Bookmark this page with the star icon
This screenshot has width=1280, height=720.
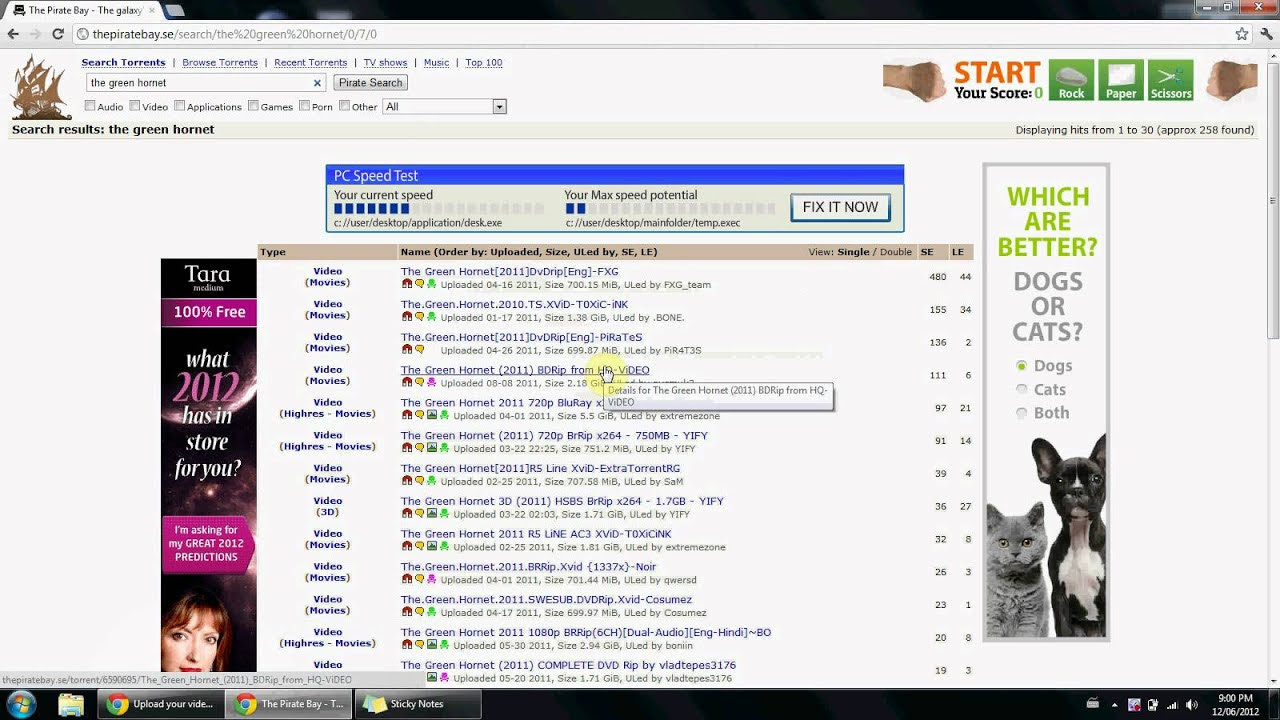pos(1242,34)
